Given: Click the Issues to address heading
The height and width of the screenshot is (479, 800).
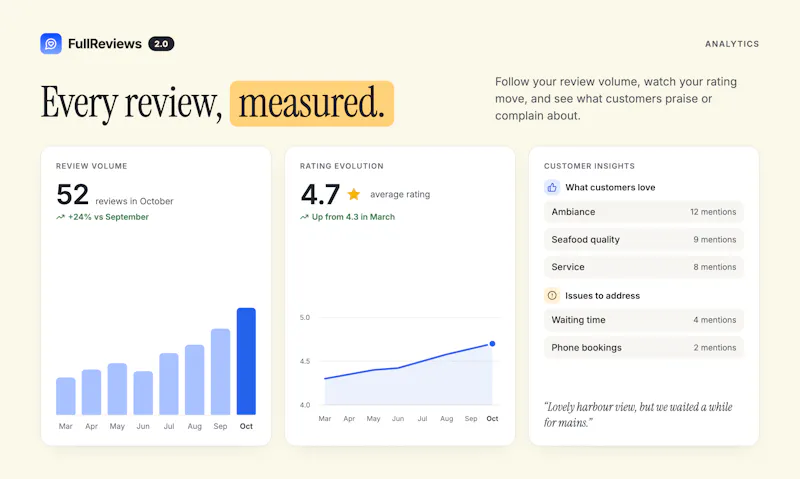Looking at the screenshot, I should pos(603,295).
